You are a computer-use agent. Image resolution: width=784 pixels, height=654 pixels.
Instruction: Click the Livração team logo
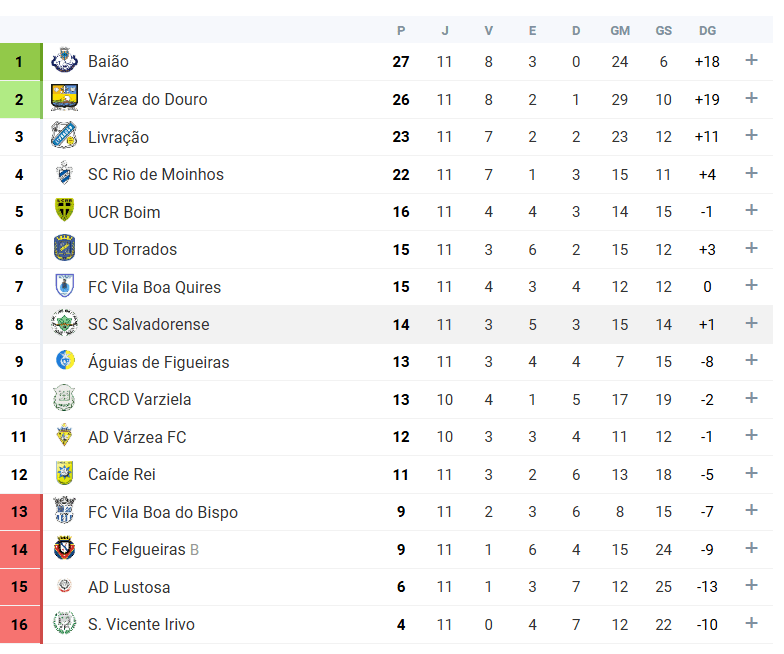64,136
